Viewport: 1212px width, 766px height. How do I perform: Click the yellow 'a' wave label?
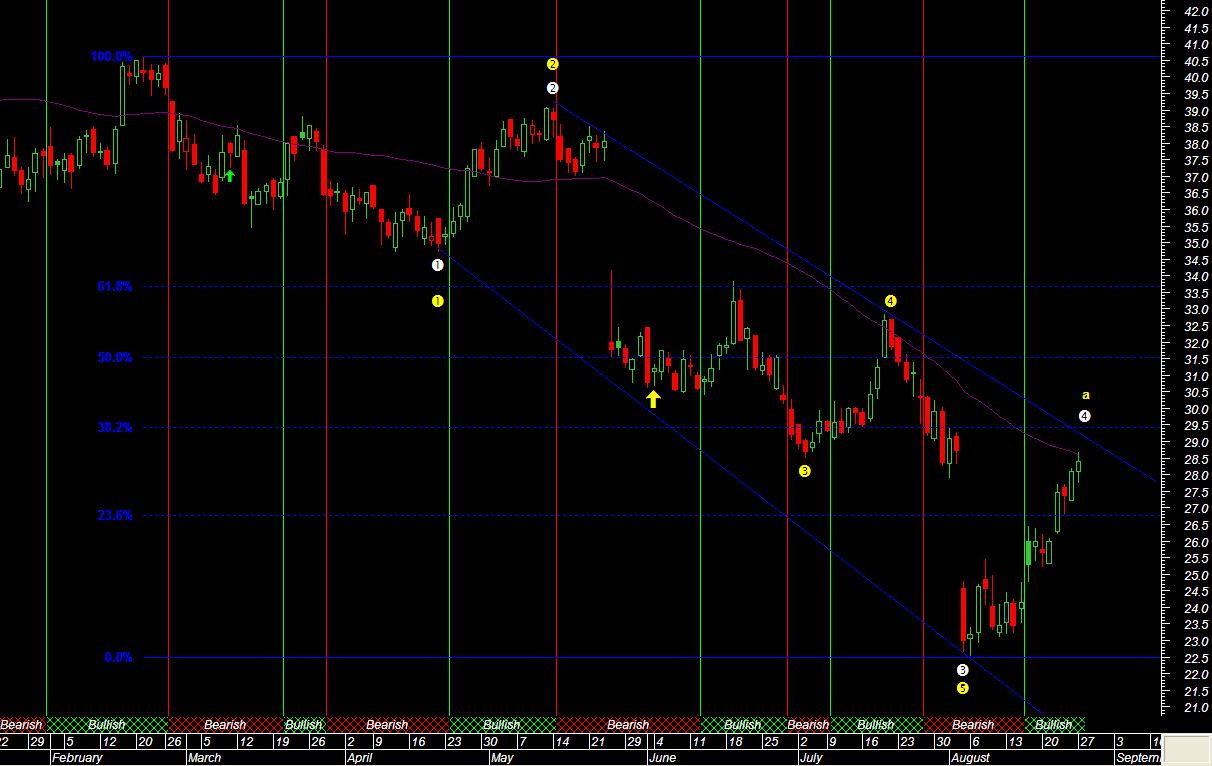point(1086,395)
